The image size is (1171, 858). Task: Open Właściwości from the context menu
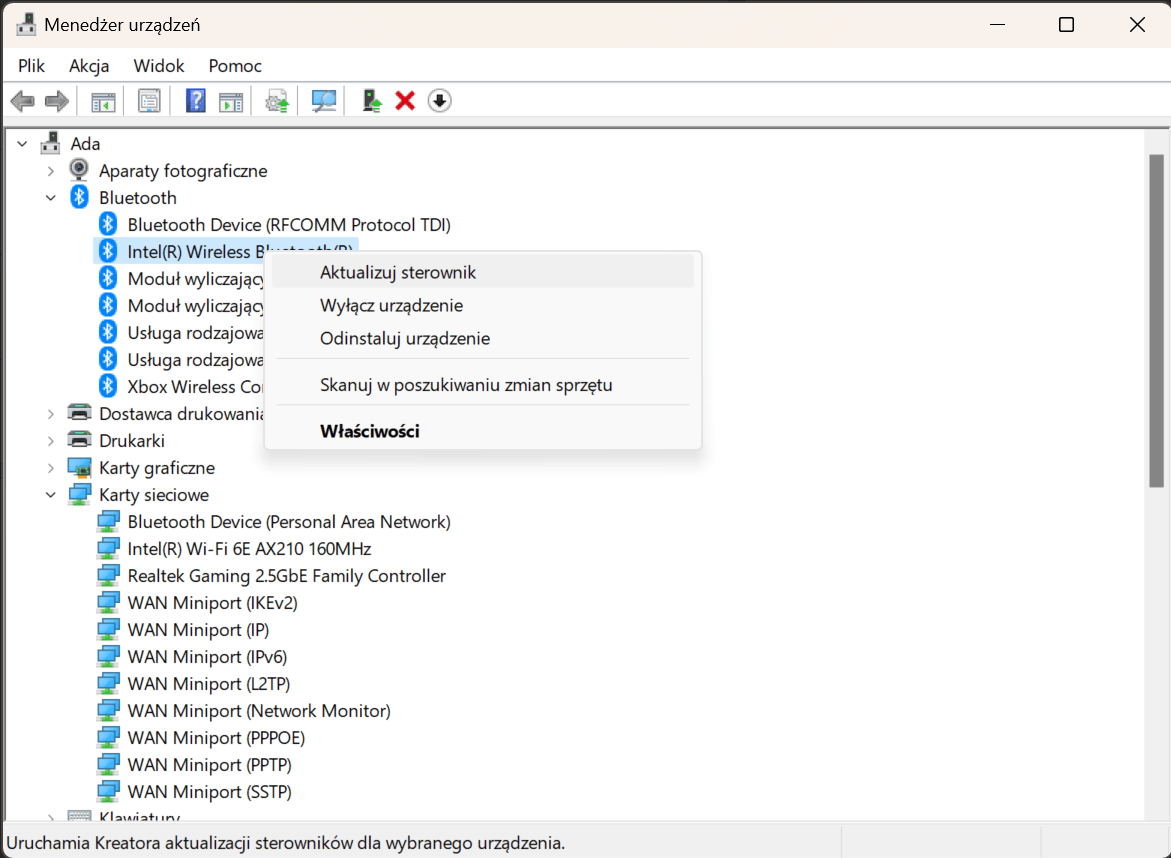pyautogui.click(x=369, y=431)
